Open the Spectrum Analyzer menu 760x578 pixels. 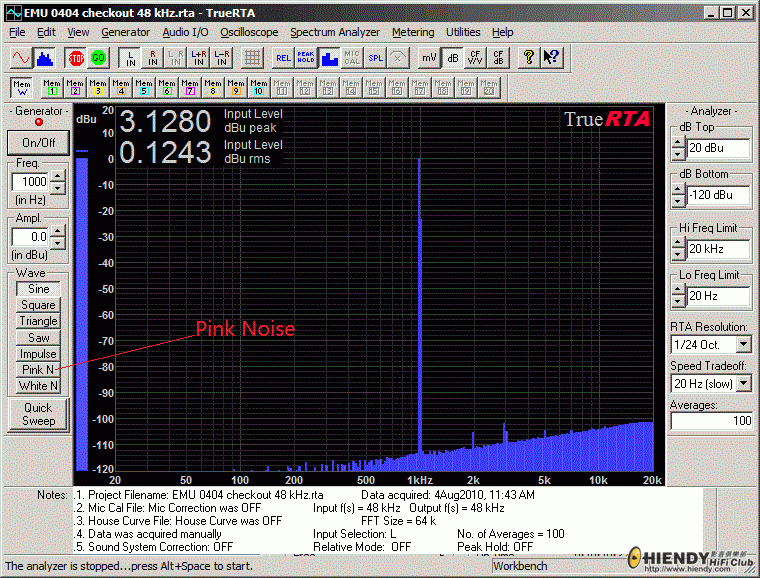pyautogui.click(x=335, y=32)
